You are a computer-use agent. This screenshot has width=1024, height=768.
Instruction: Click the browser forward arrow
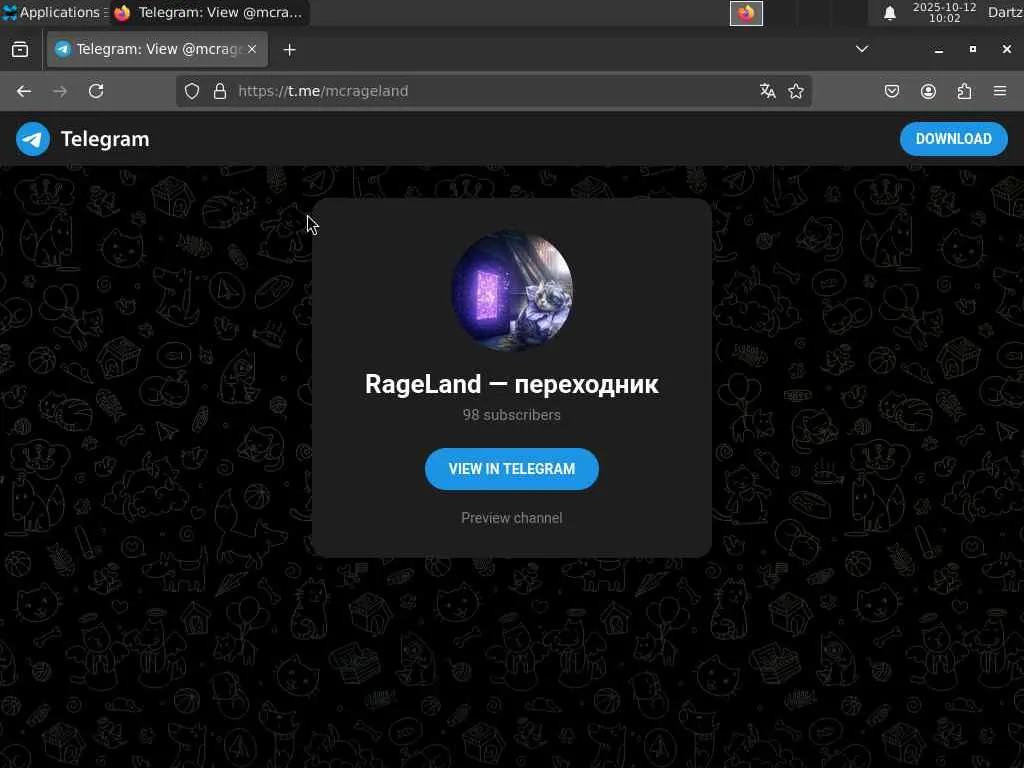click(60, 91)
